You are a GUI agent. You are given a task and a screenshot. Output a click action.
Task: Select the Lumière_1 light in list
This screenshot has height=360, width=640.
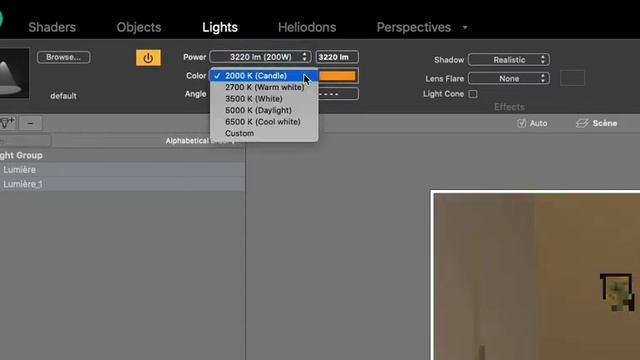pyautogui.click(x=122, y=184)
